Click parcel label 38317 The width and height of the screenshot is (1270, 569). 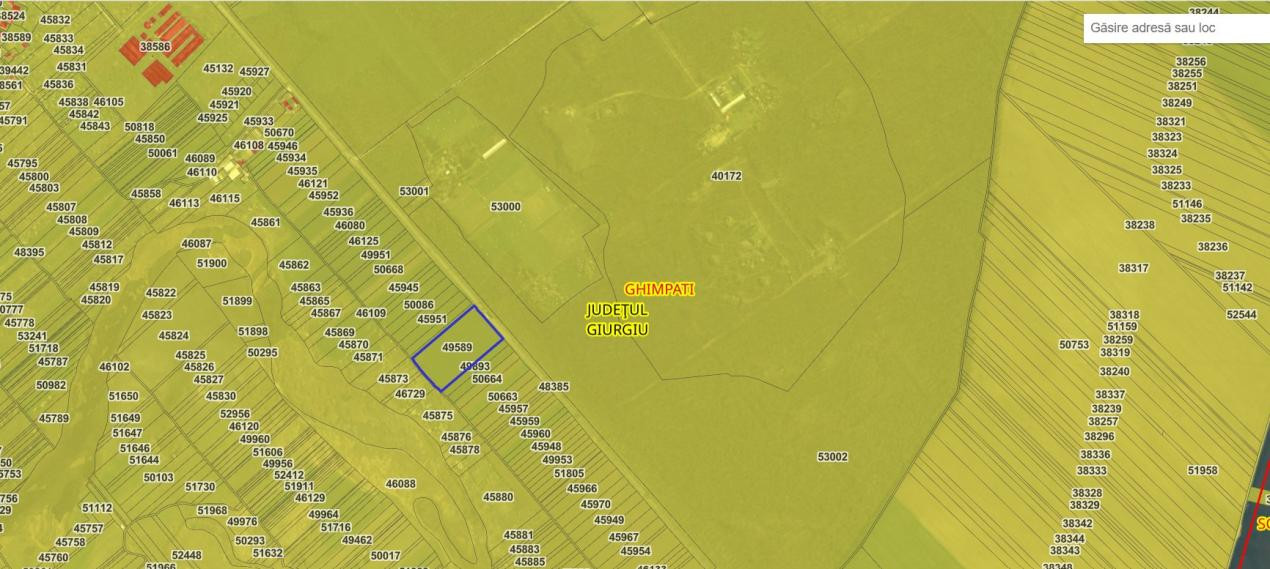[x=1133, y=268]
